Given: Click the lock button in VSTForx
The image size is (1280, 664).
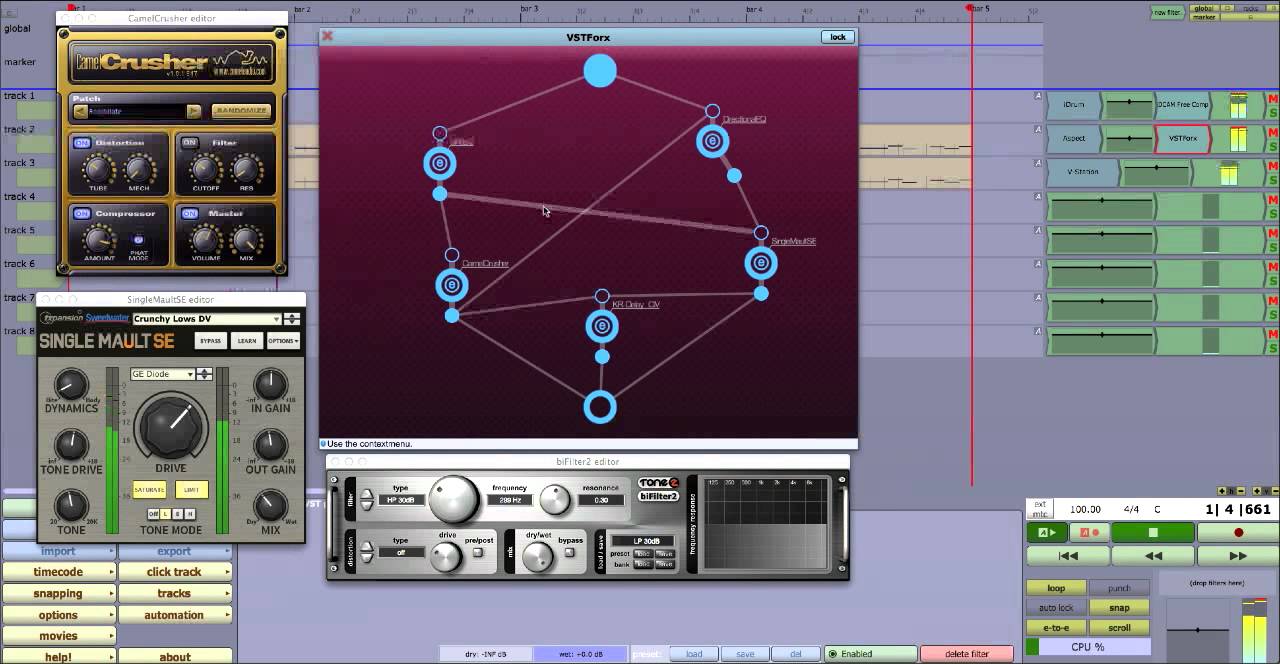Looking at the screenshot, I should click(x=838, y=37).
